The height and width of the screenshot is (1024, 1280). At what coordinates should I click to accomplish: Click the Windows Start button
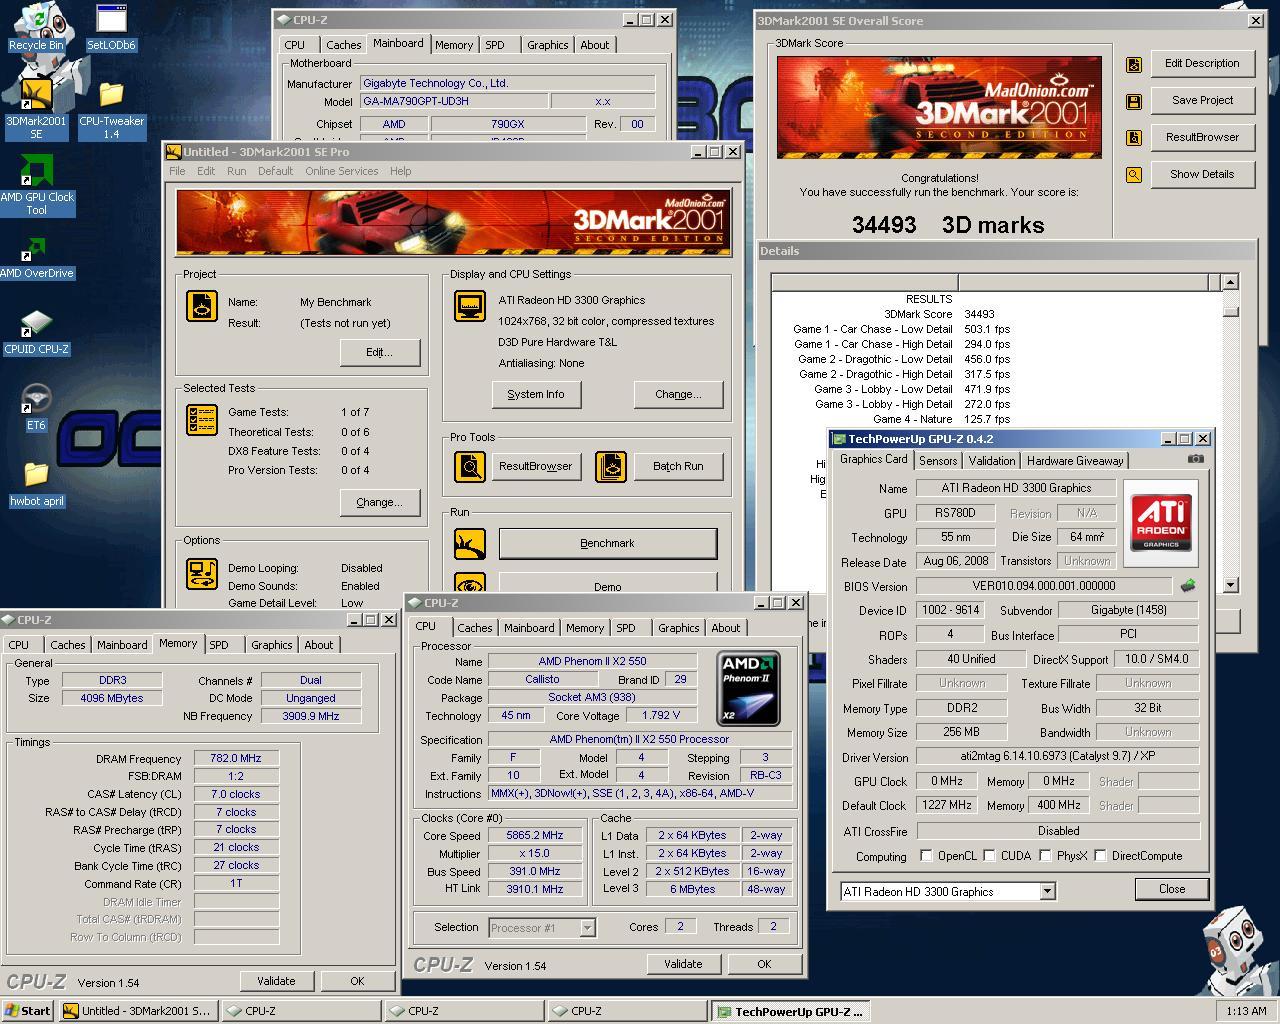click(x=28, y=1011)
